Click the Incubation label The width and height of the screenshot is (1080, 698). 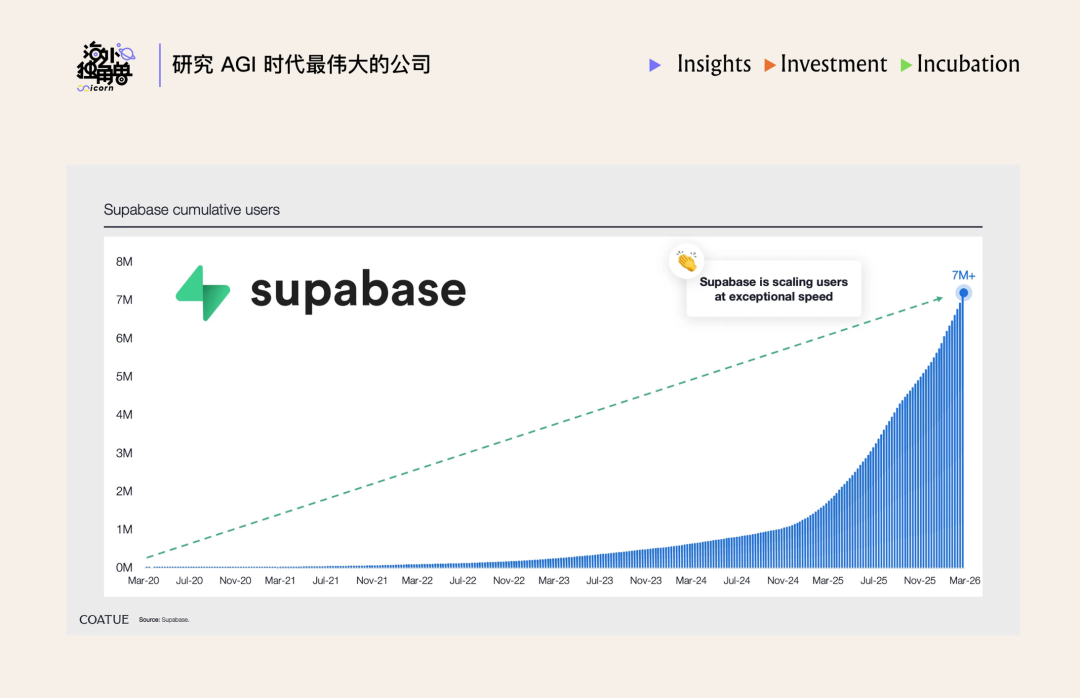point(968,64)
